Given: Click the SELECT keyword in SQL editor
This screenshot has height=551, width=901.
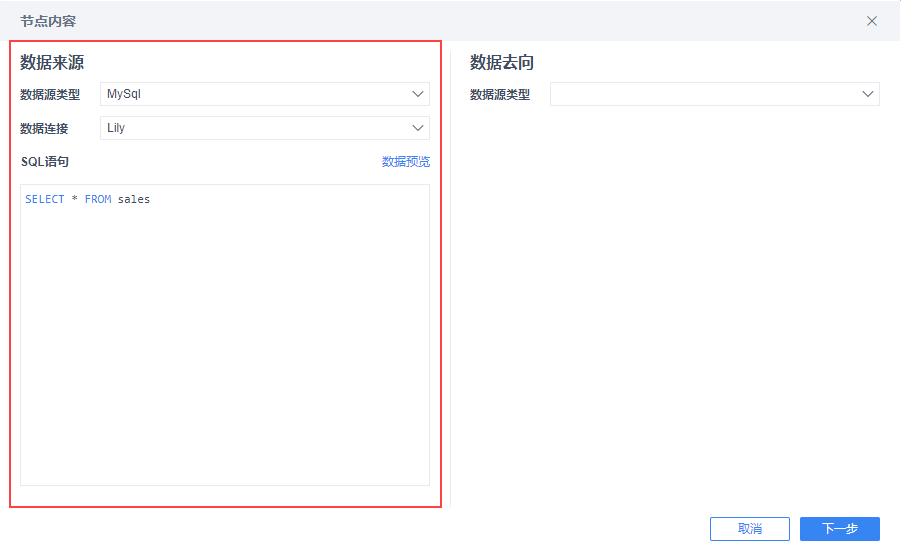Looking at the screenshot, I should (45, 199).
